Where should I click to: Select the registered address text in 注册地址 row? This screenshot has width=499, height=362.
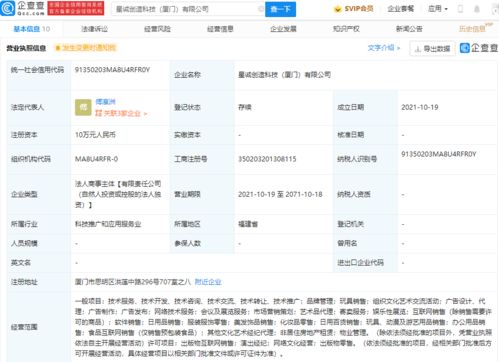coord(133,282)
